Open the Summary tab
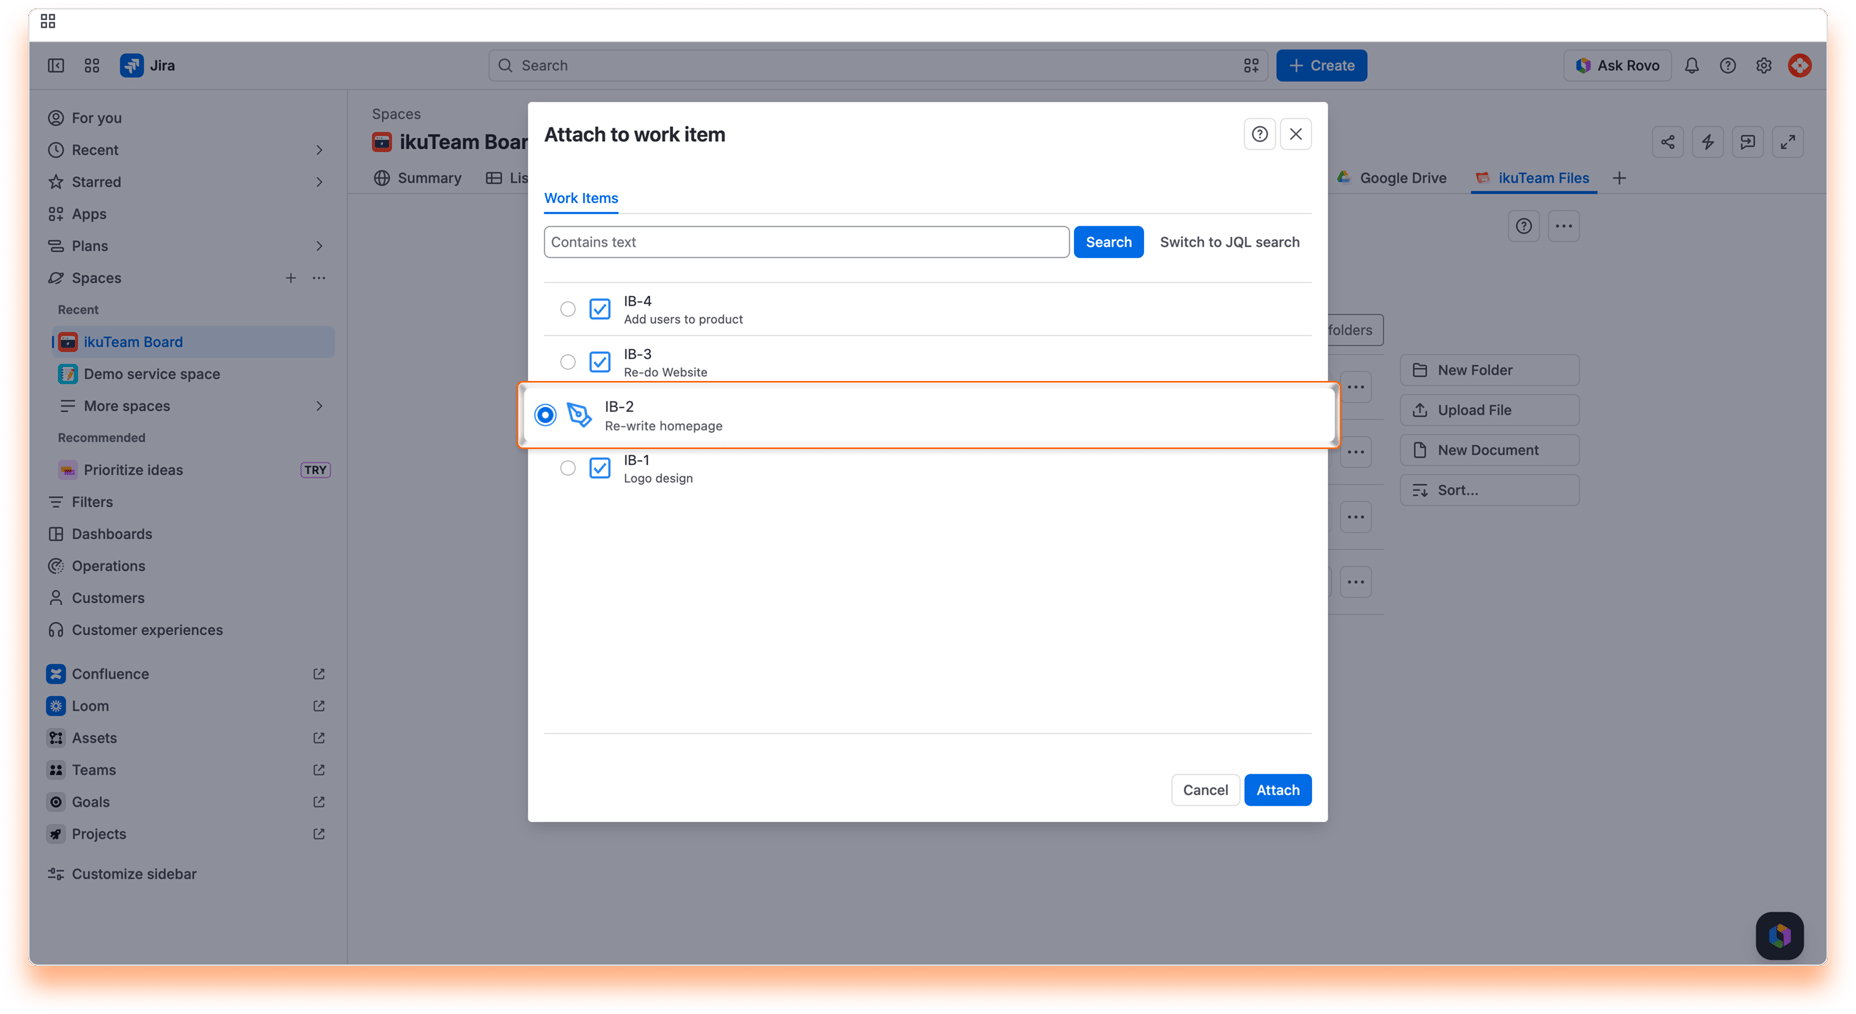The width and height of the screenshot is (1856, 1014). click(x=418, y=178)
